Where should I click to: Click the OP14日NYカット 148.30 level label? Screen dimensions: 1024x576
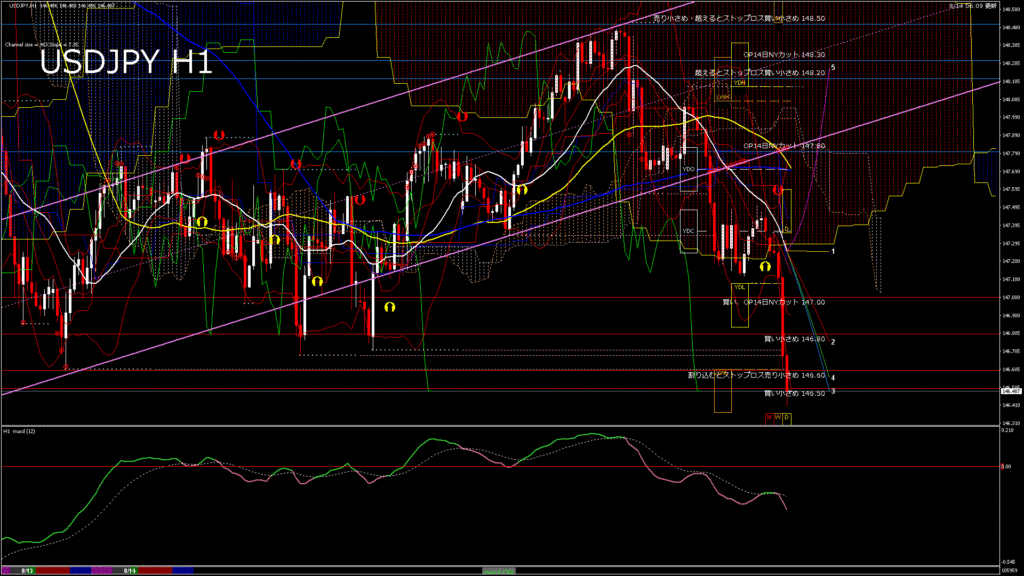point(784,55)
